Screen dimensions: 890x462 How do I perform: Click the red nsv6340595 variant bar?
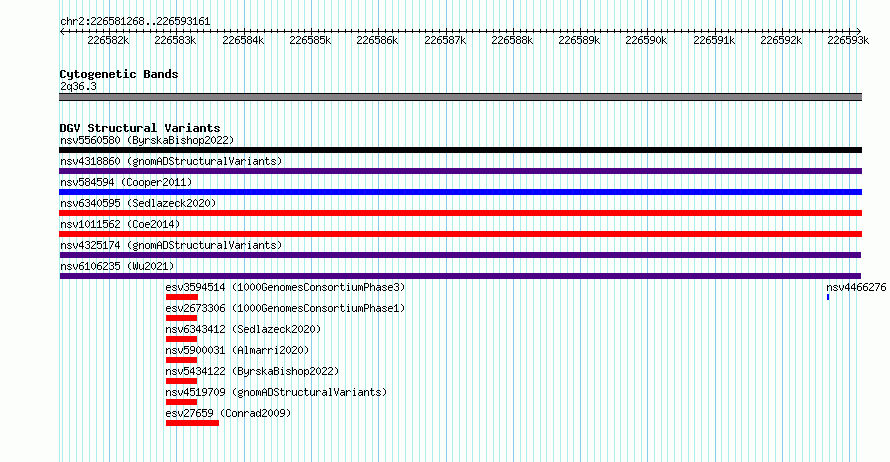tap(460, 213)
